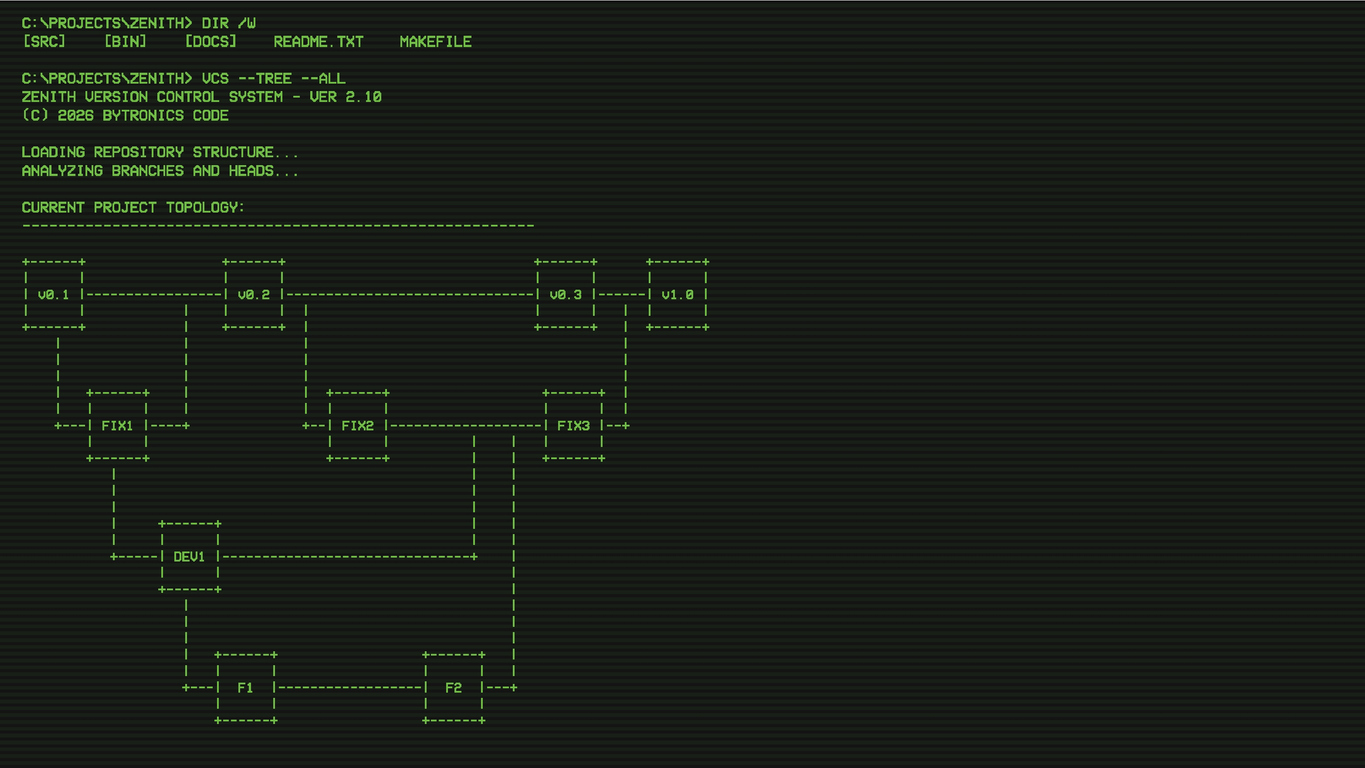Click the FIX2 branch box
The width and height of the screenshot is (1365, 768).
pos(358,426)
